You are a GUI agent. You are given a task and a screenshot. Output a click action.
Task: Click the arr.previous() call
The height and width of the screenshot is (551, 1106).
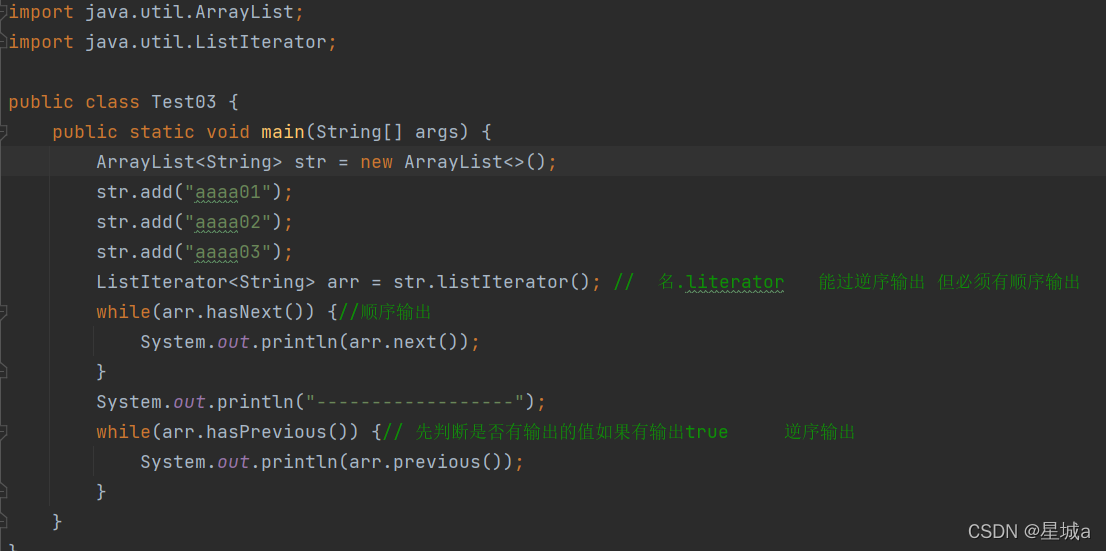coord(425,462)
